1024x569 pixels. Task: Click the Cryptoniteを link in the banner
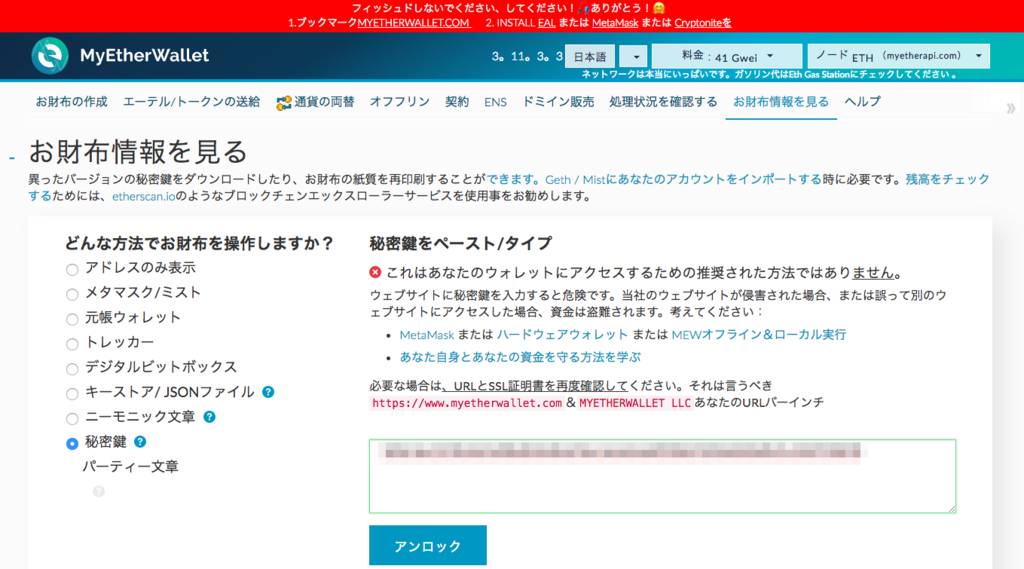703,23
